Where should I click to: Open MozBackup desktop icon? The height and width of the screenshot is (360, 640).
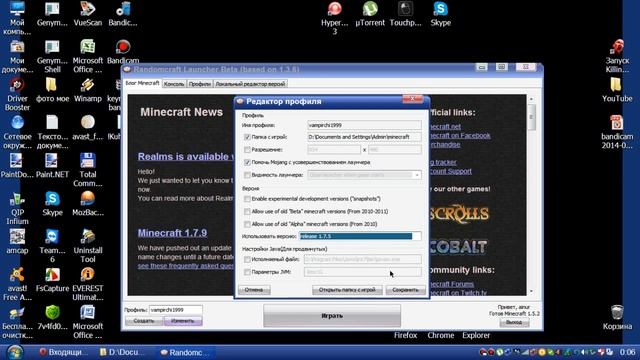point(87,204)
